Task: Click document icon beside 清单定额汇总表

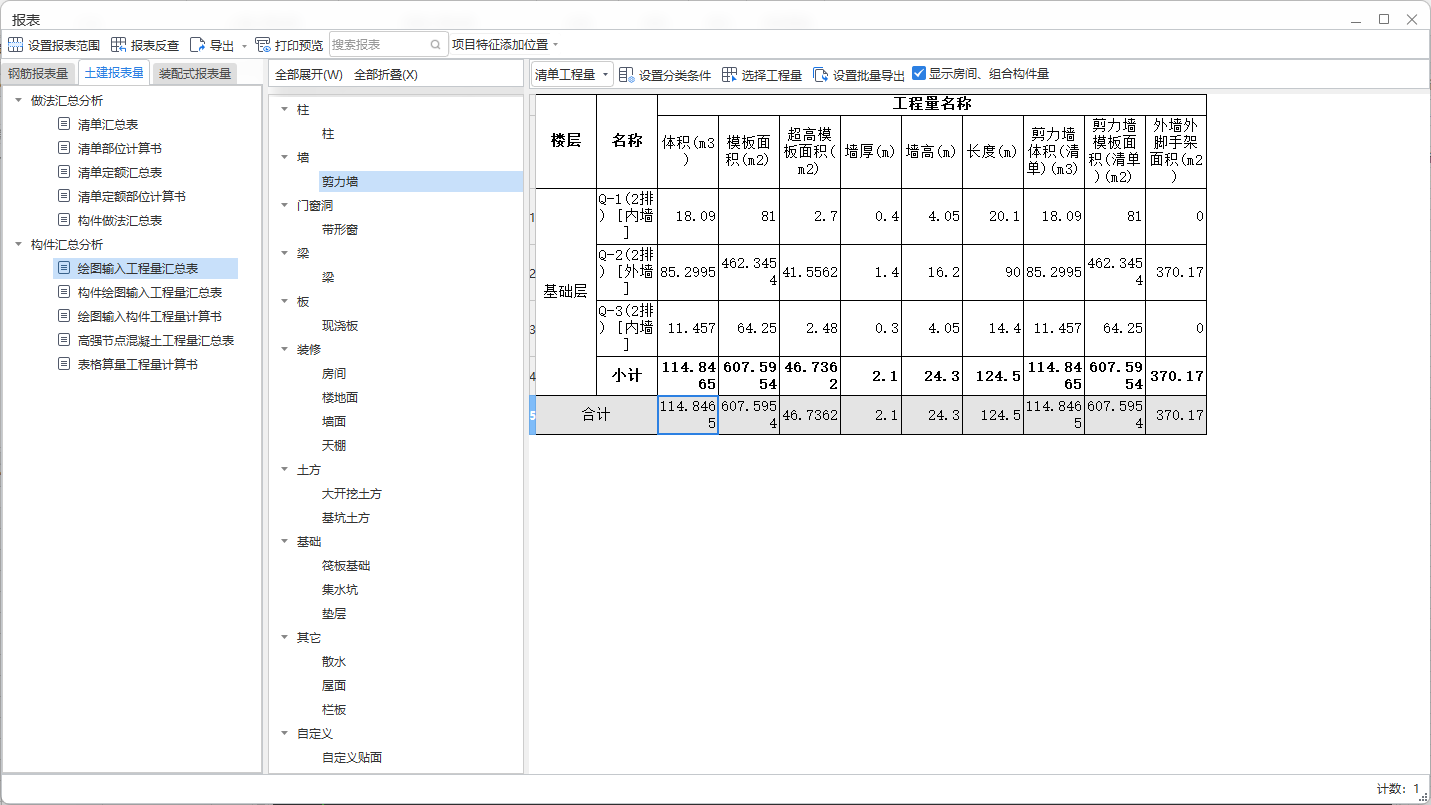Action: coord(64,173)
